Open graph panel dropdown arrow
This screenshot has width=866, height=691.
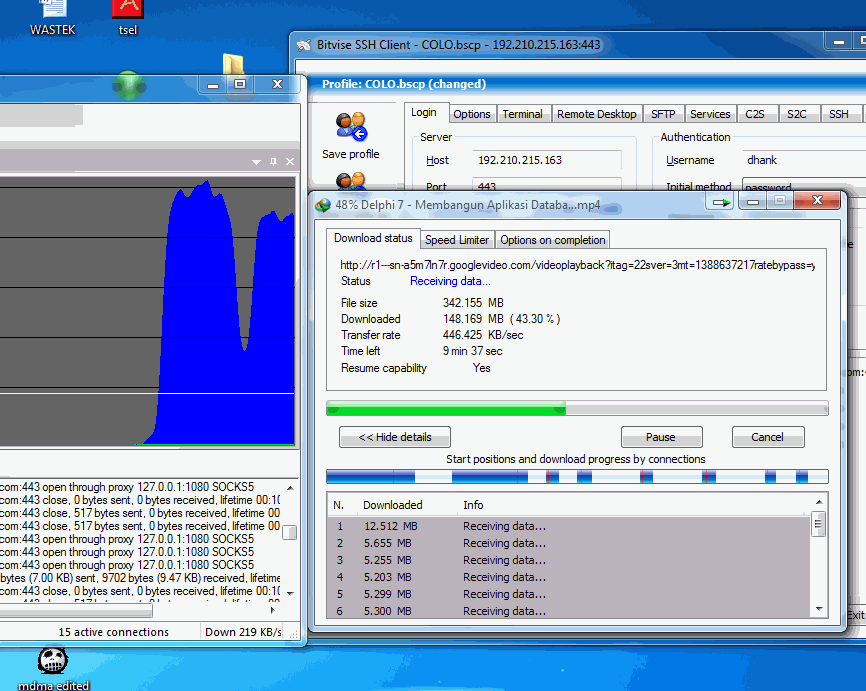click(x=256, y=162)
